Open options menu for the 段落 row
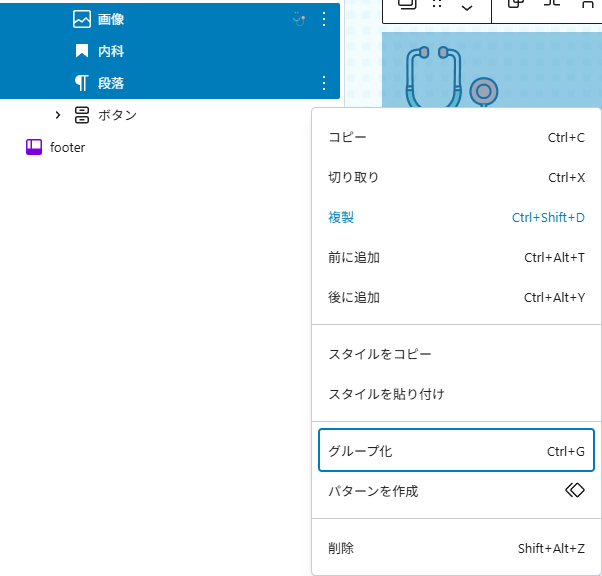 point(324,83)
